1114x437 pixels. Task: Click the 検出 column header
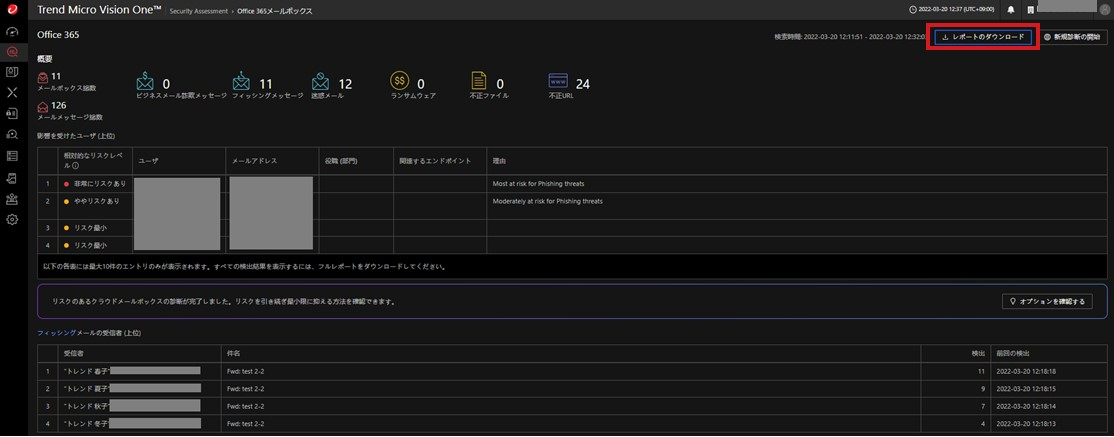click(978, 353)
